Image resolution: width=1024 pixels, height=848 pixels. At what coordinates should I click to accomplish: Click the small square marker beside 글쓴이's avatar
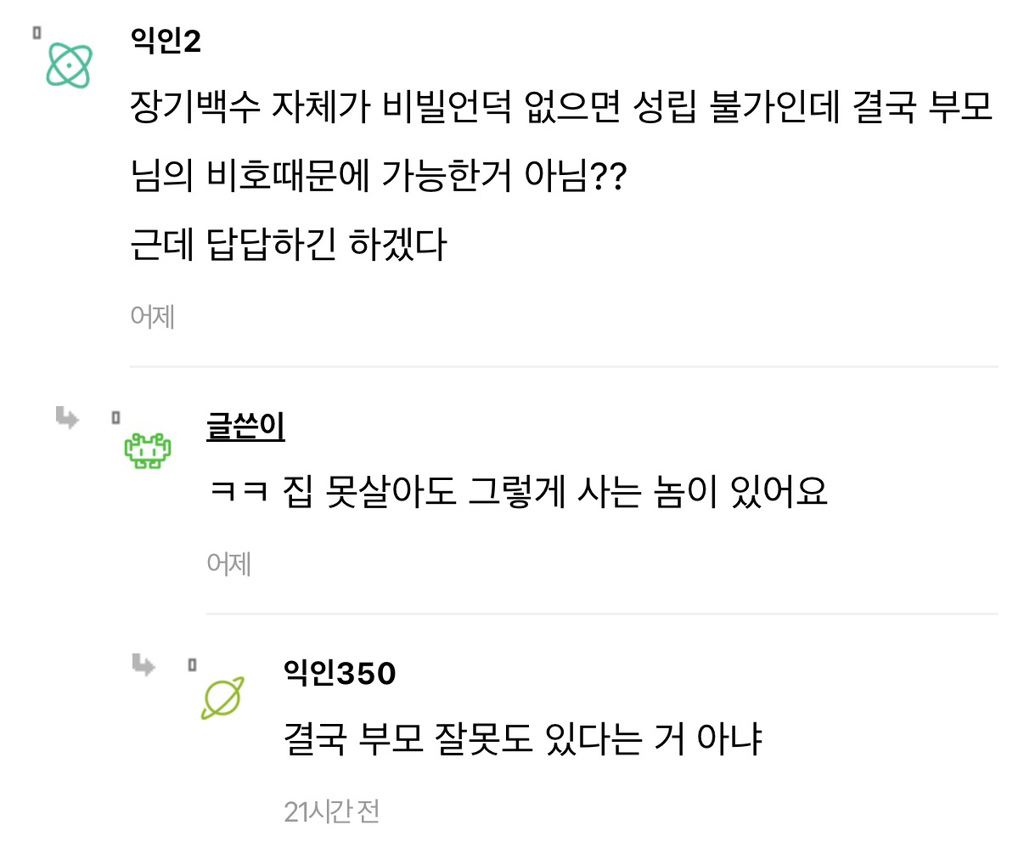[x=117, y=415]
